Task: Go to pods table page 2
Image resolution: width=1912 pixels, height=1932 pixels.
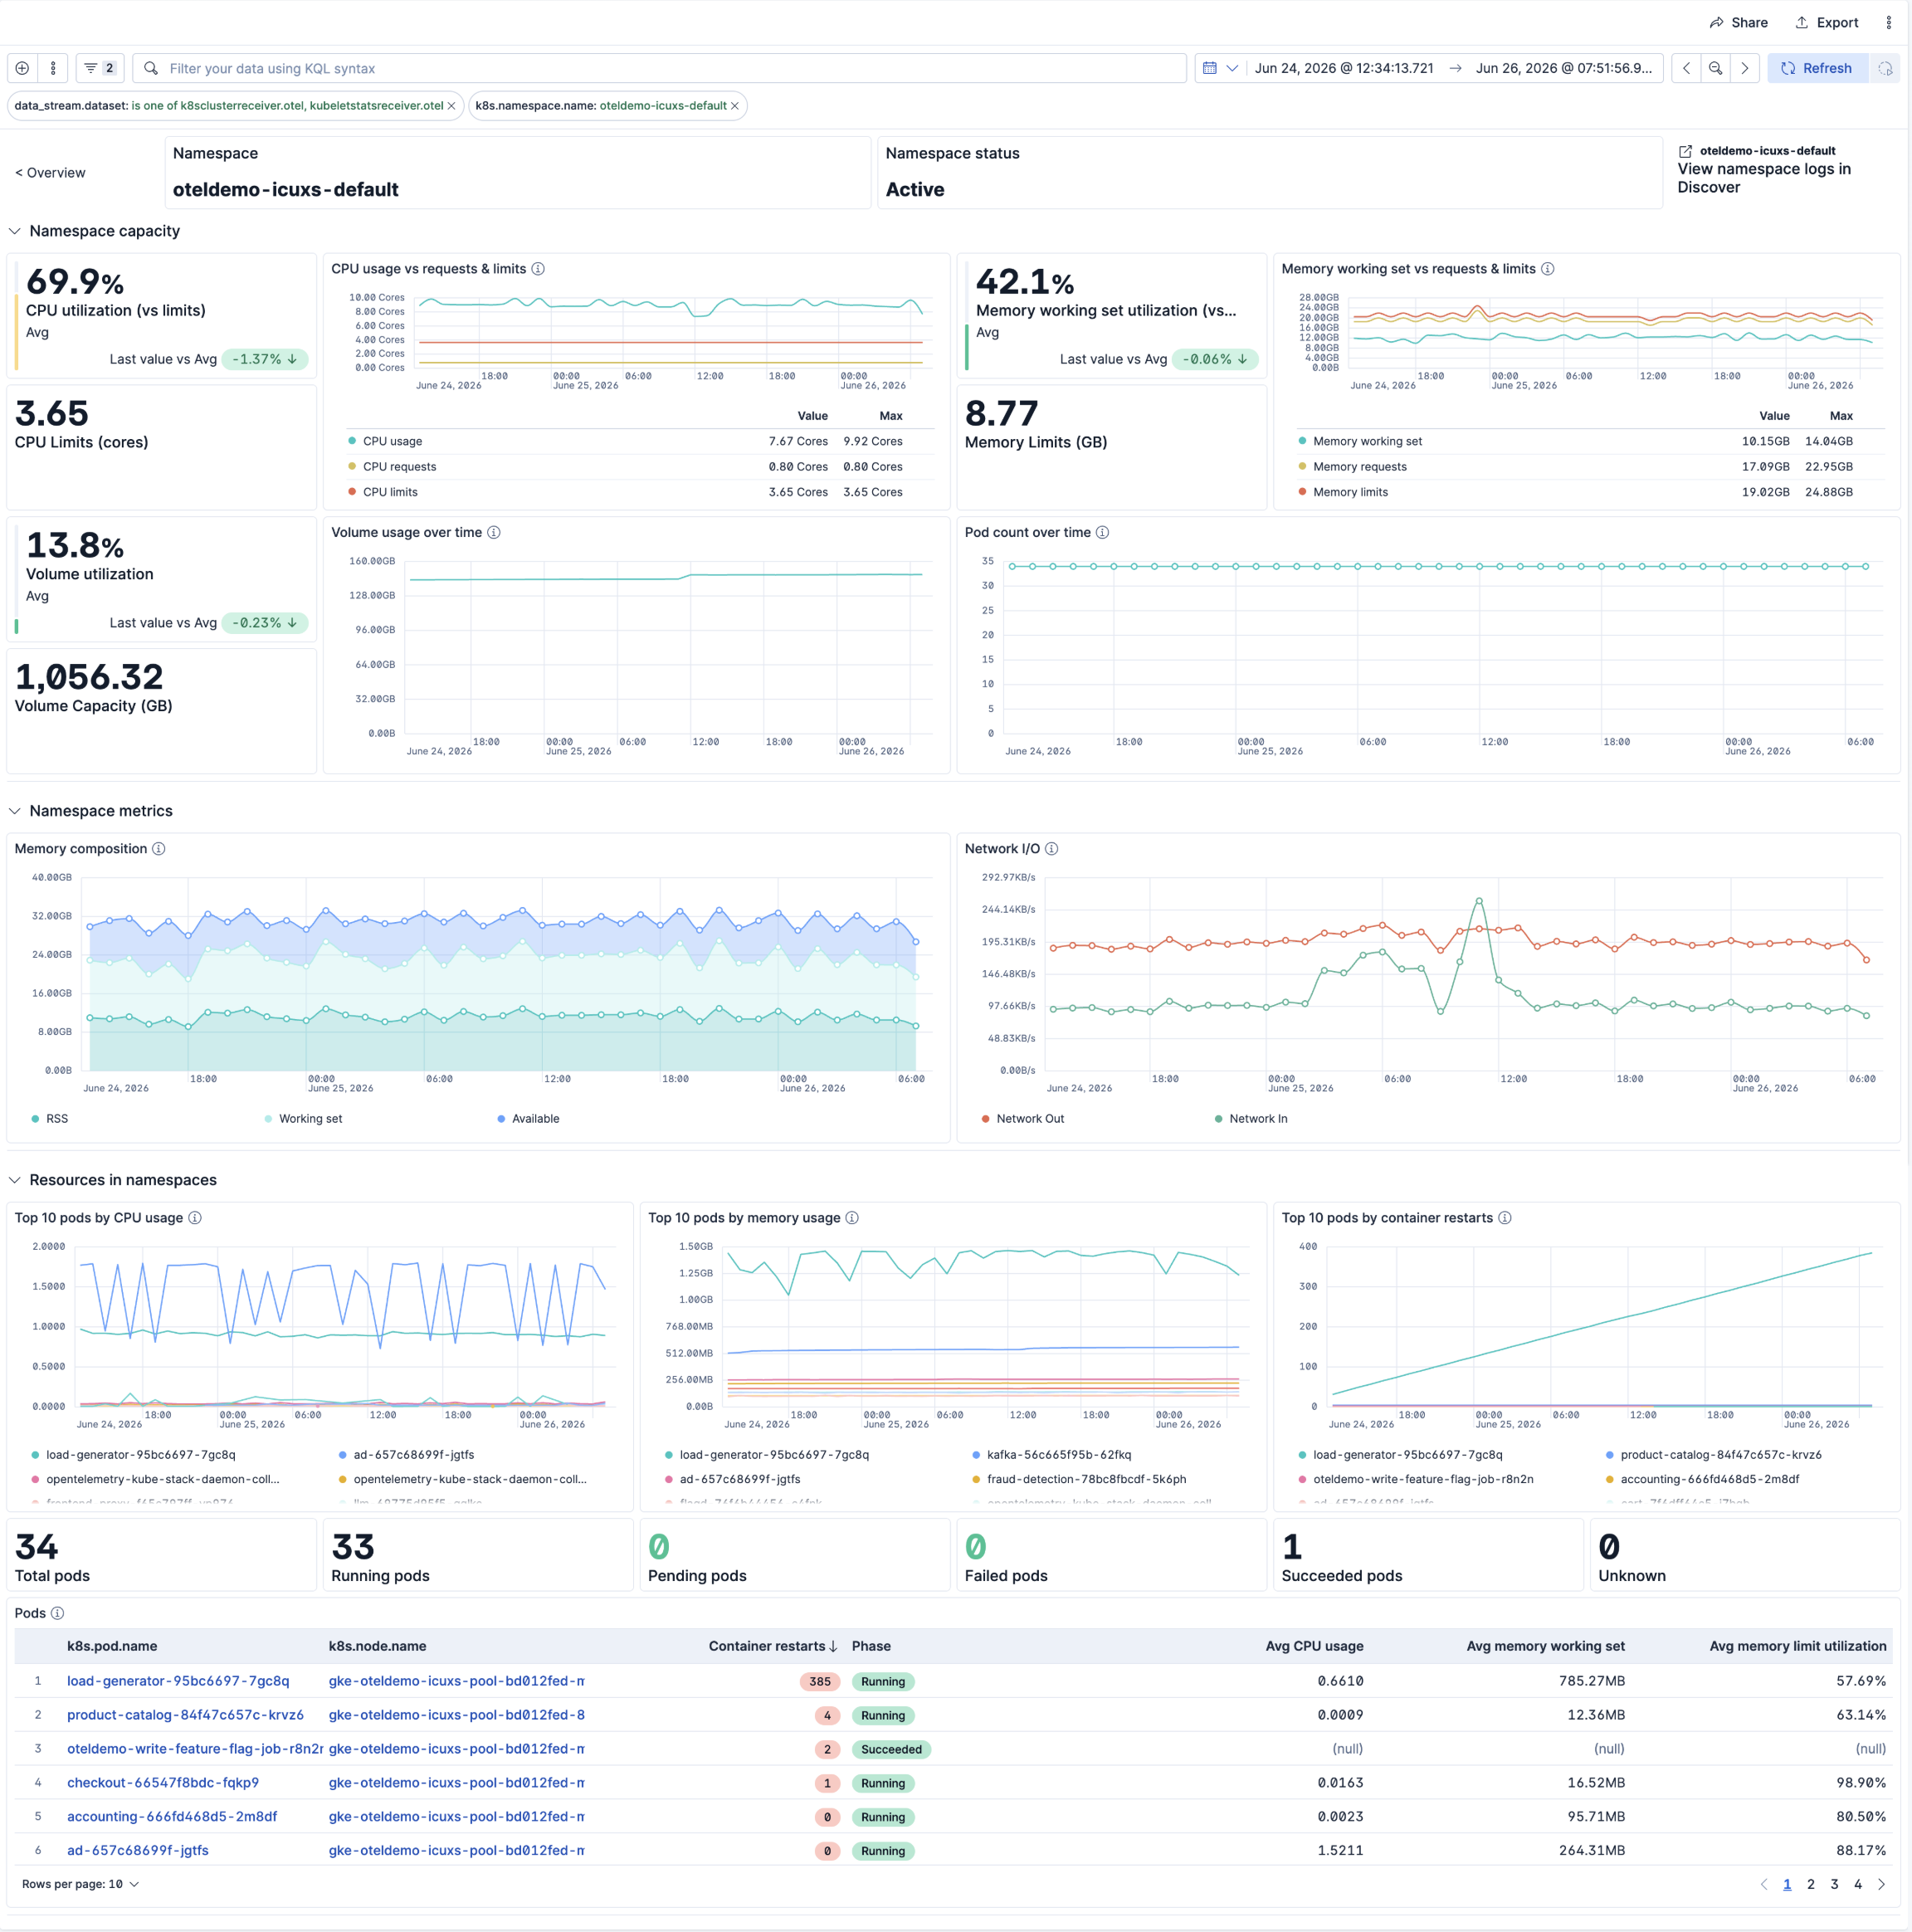Action: click(1810, 1884)
